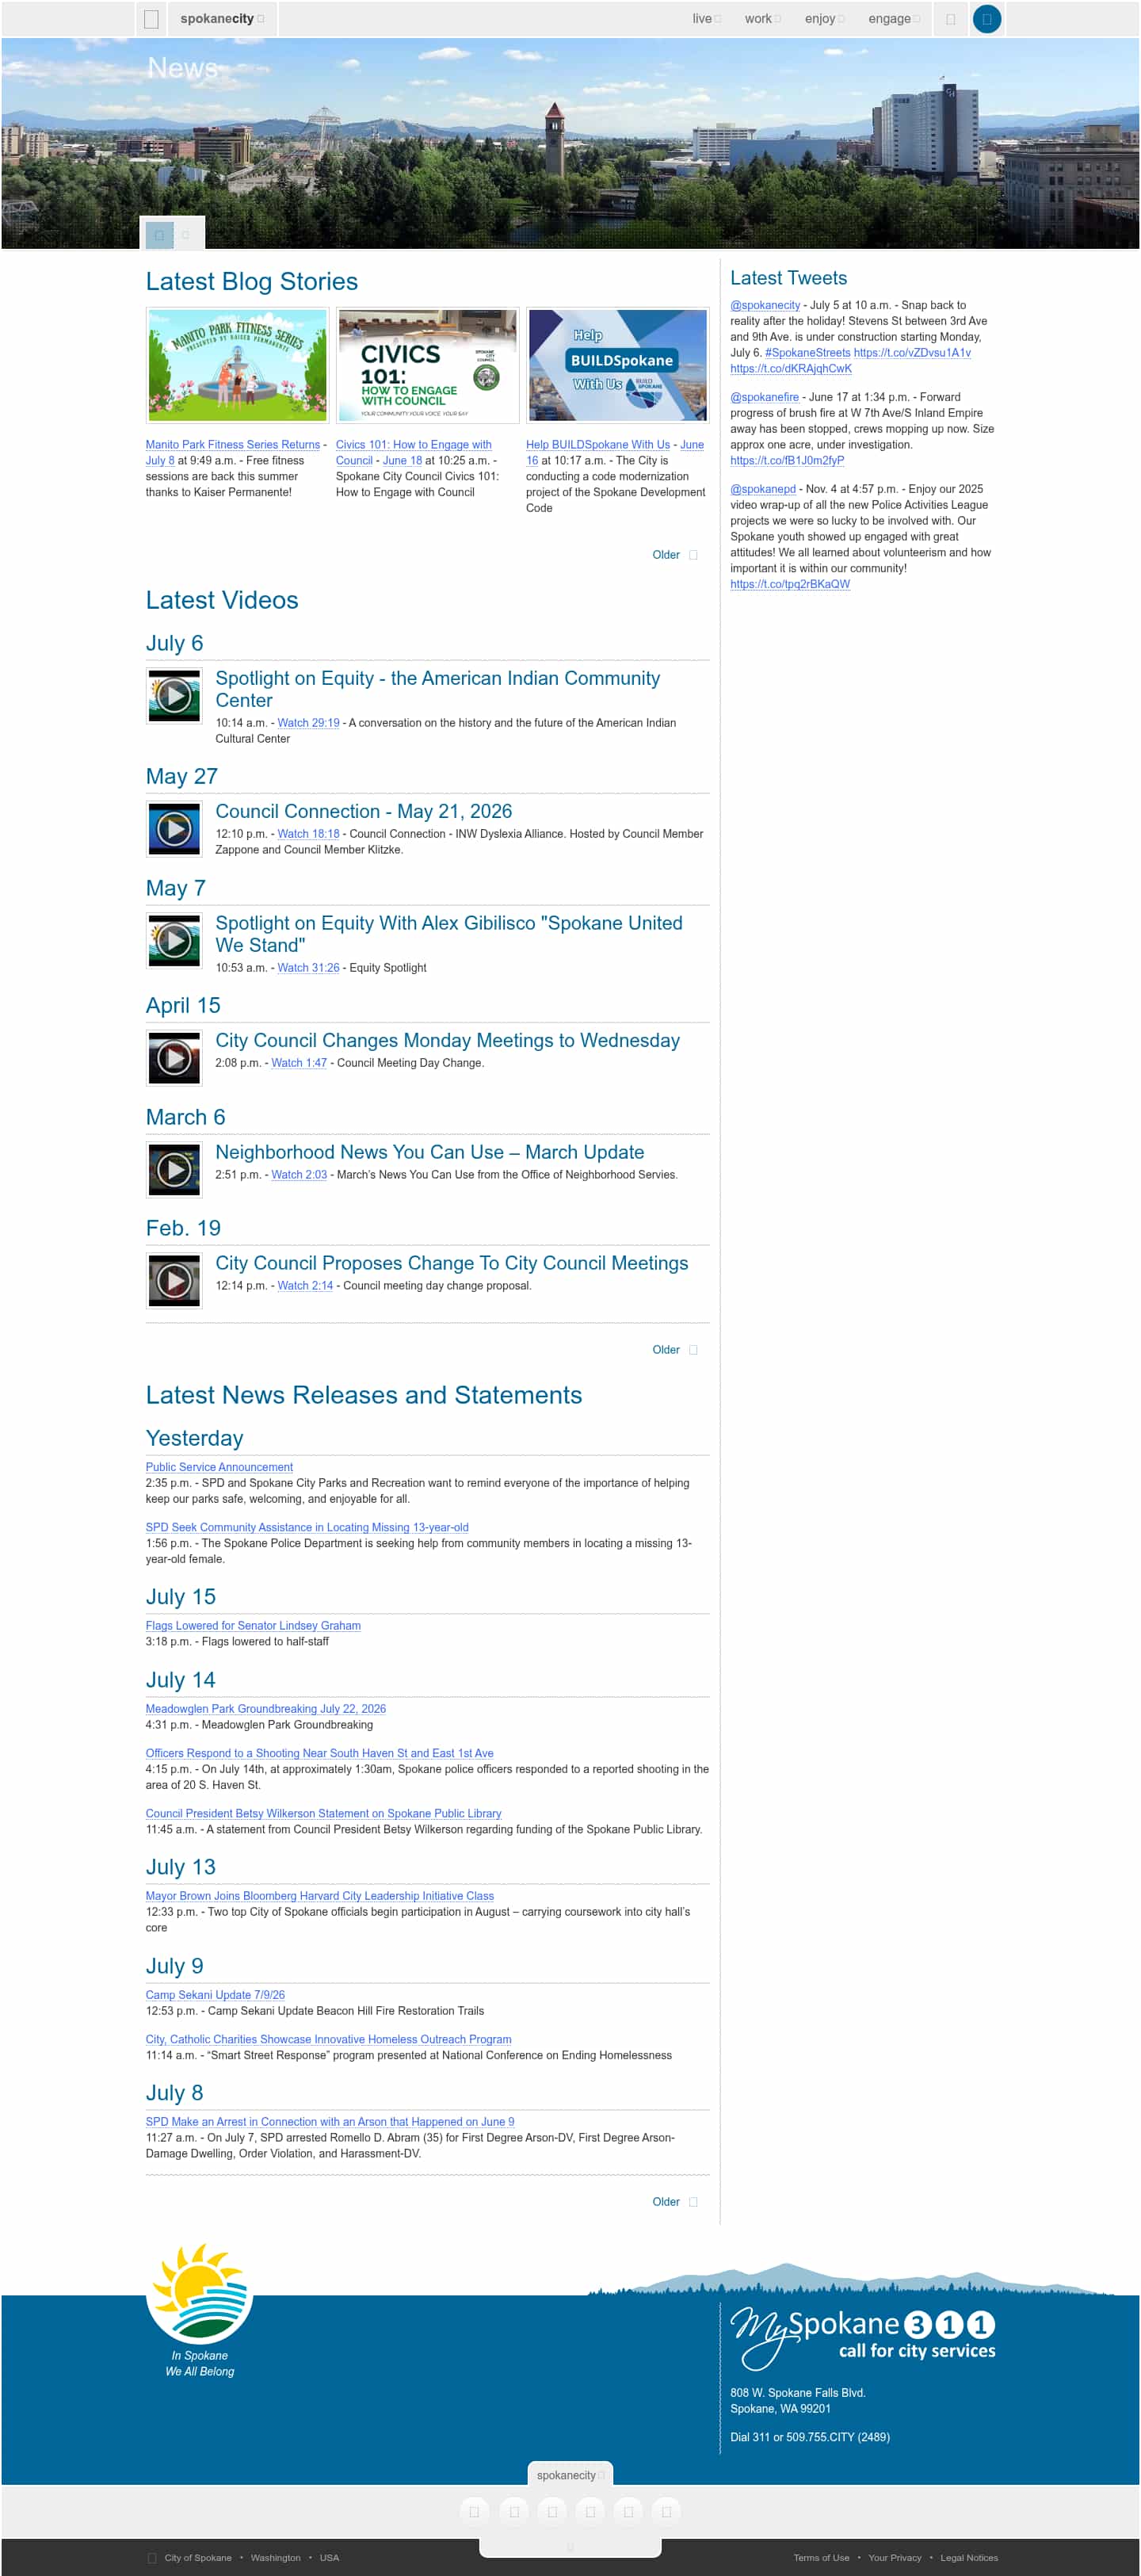Play the Alex Gibilisco Spokane United video thumbnail
The image size is (1141, 2576).
(174, 940)
